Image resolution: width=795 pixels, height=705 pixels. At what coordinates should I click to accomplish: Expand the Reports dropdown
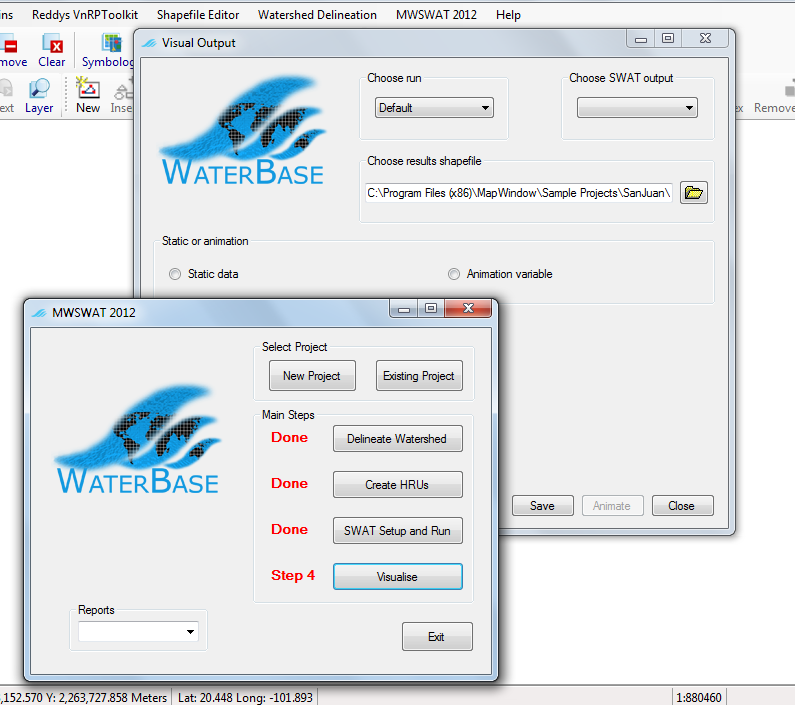click(x=138, y=632)
